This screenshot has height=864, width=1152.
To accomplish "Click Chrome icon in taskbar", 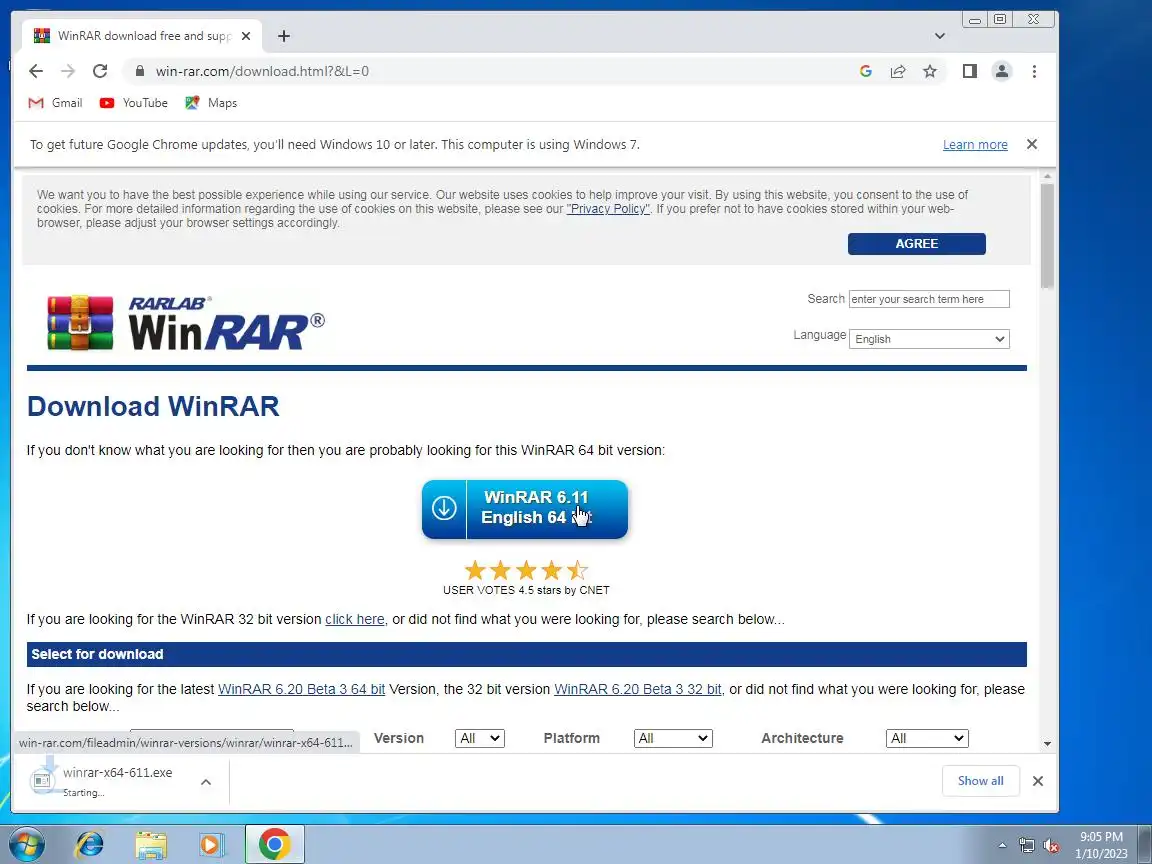I will (x=274, y=845).
